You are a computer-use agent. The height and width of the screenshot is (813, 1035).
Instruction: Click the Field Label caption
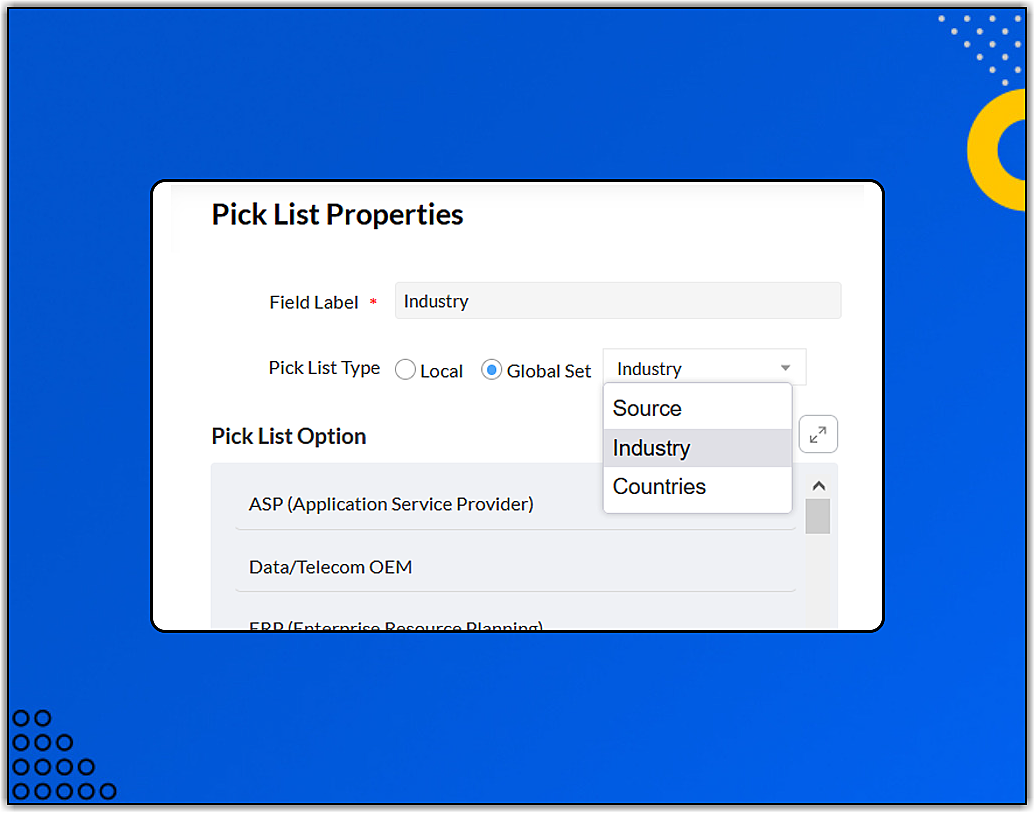(x=313, y=302)
